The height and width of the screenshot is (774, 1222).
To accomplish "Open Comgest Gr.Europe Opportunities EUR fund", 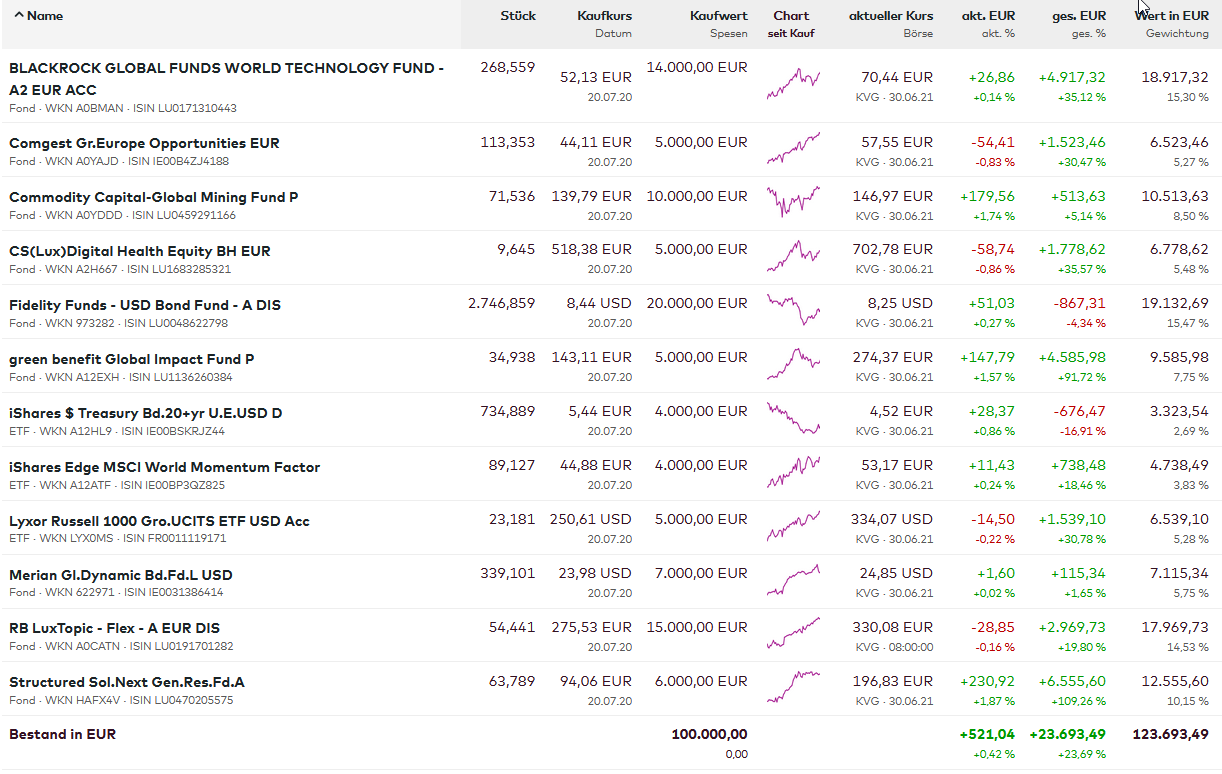I will 144,143.
